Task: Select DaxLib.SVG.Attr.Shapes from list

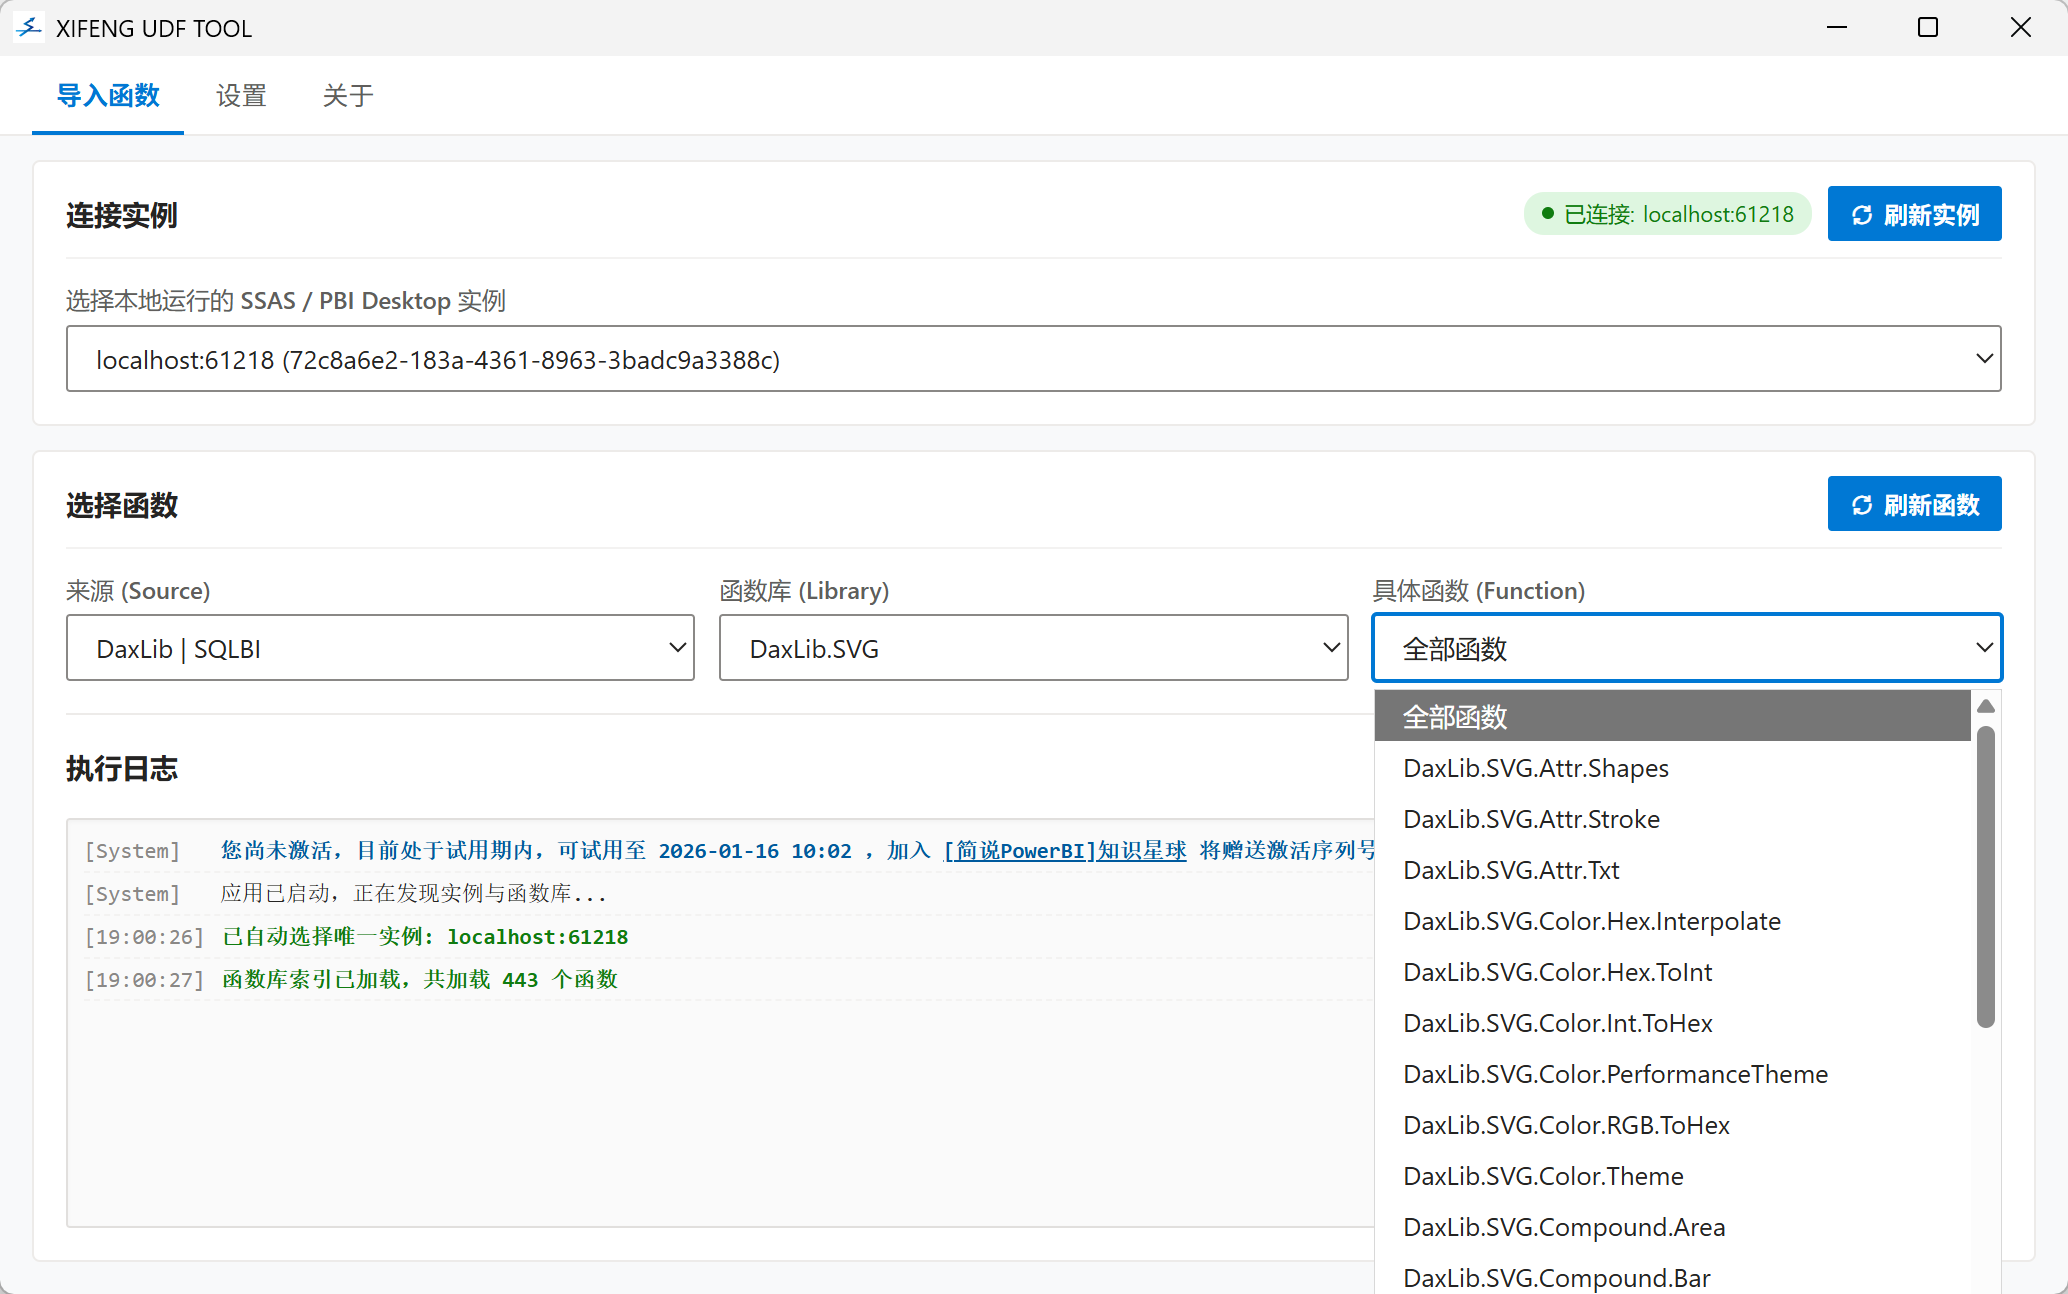Action: [1536, 768]
